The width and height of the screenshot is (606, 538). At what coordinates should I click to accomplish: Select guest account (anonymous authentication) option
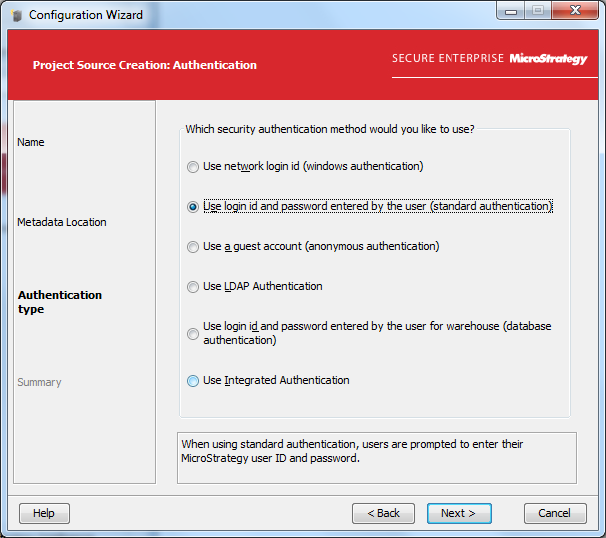pos(193,247)
